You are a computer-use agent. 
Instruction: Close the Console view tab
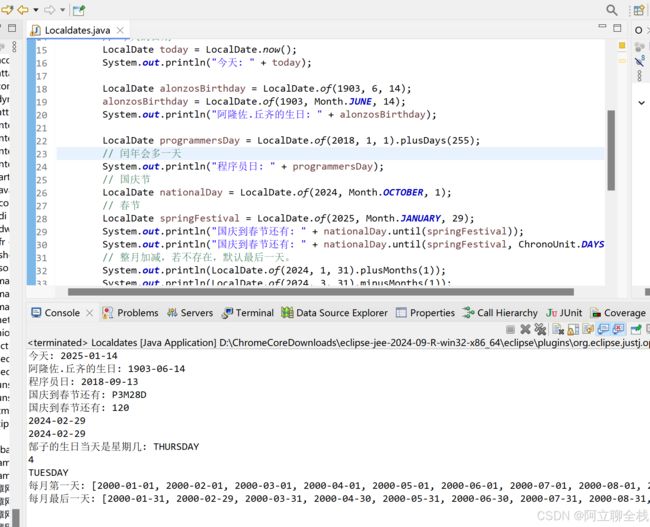point(90,313)
